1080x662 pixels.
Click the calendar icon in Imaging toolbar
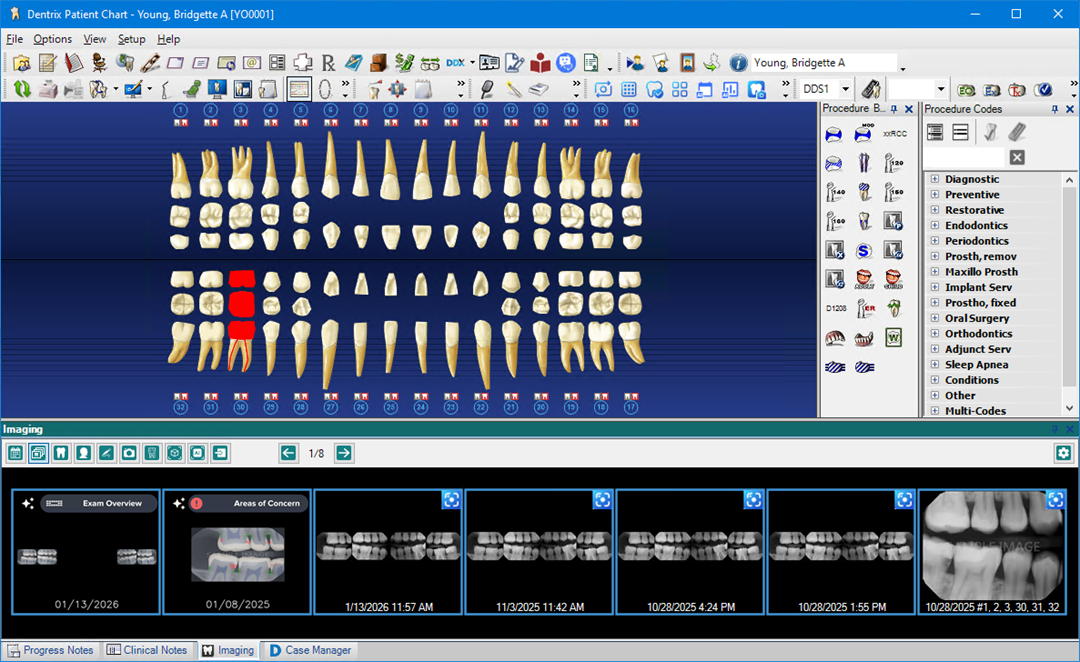[16, 453]
